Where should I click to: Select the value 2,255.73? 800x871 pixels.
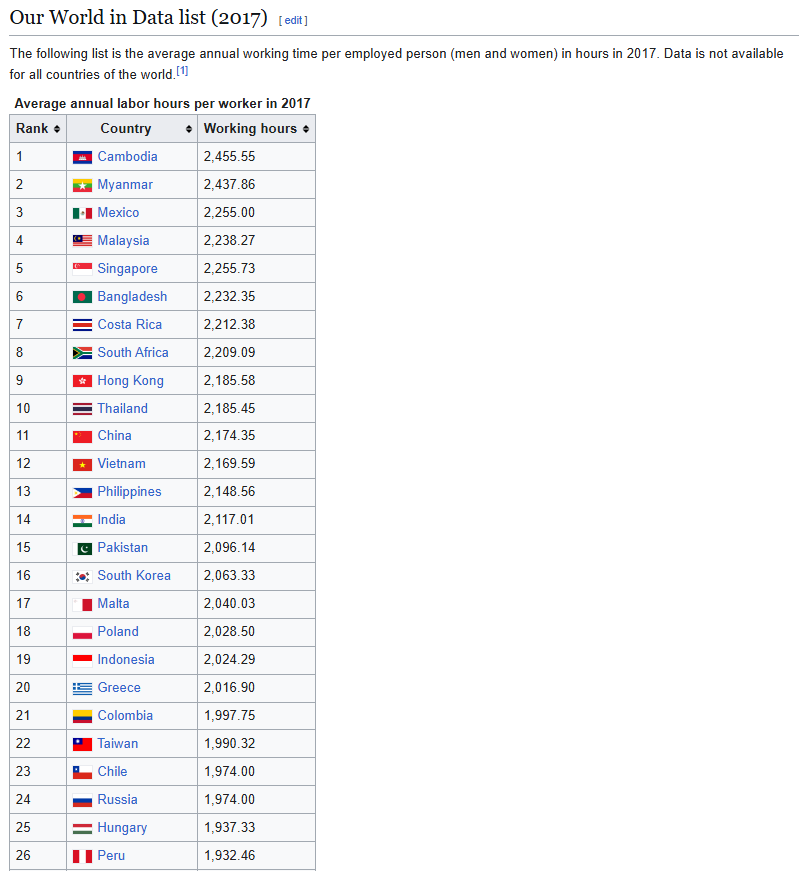pos(229,269)
